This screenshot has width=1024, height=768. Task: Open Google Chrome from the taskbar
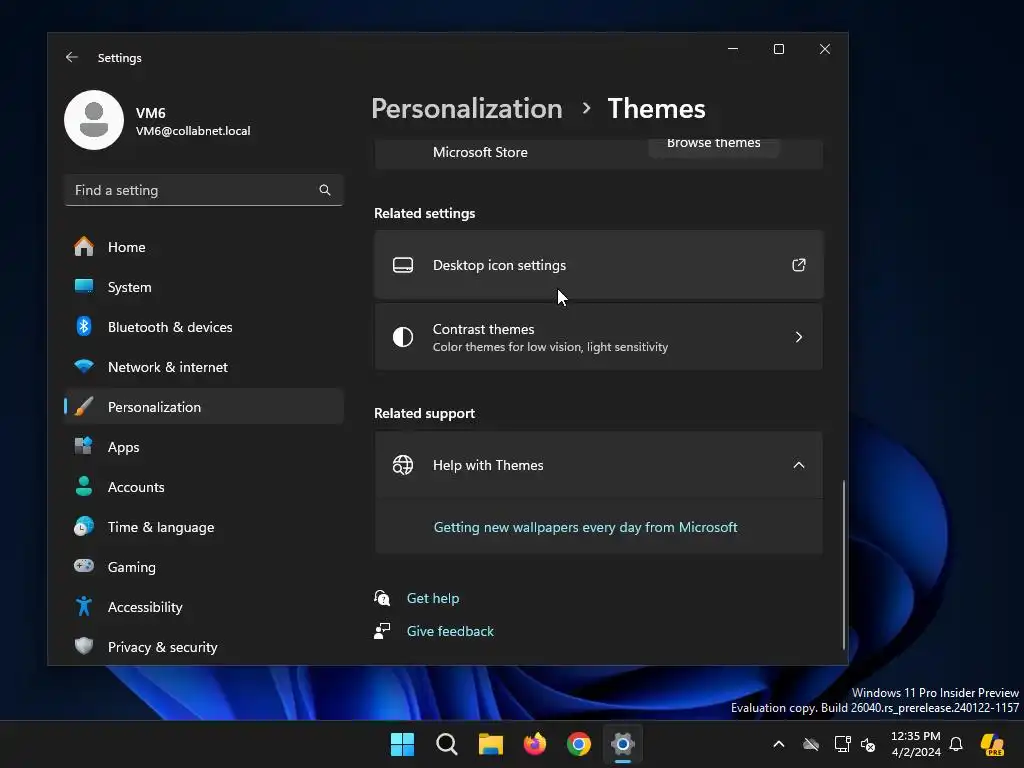pos(579,744)
